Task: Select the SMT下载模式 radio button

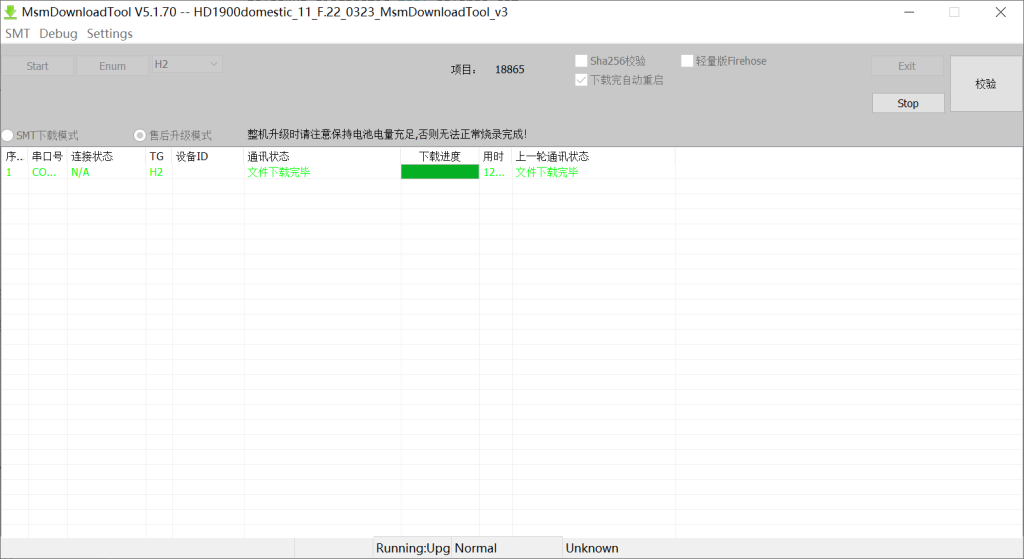Action: tap(7, 135)
